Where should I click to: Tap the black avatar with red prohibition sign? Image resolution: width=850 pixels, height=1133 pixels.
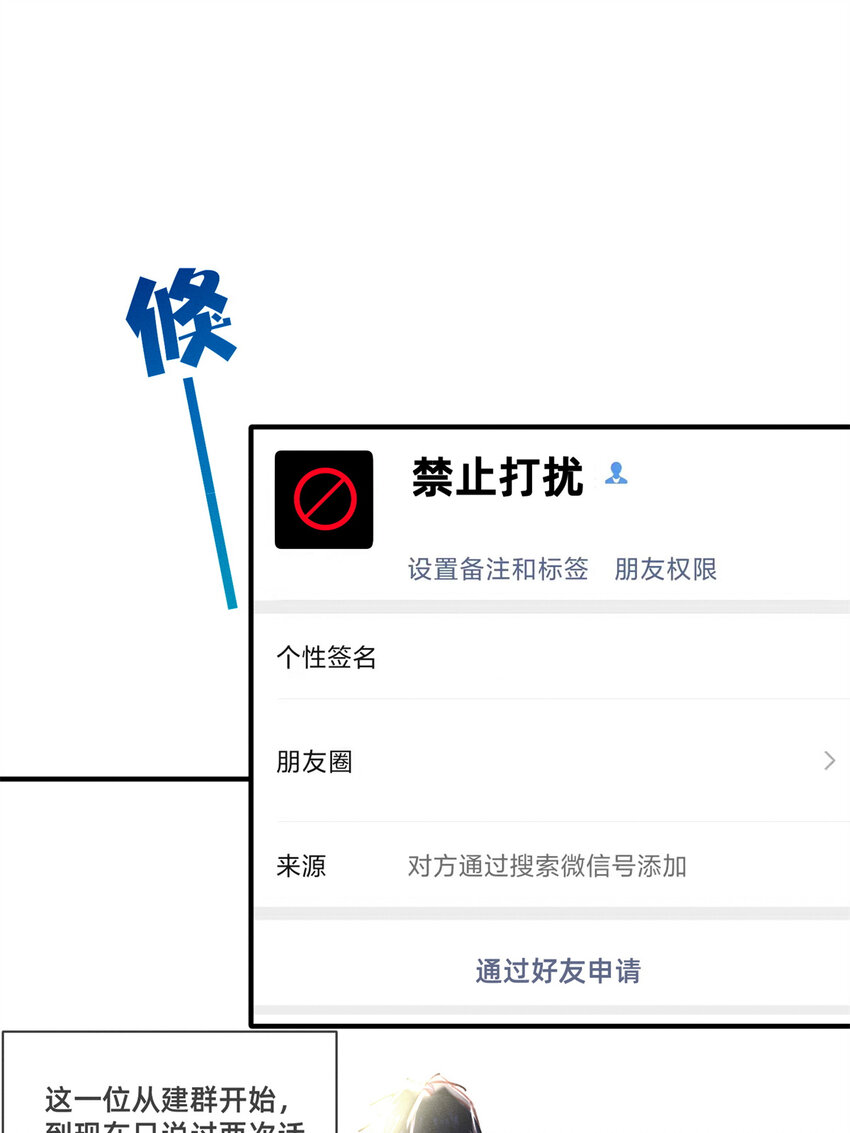coord(324,499)
